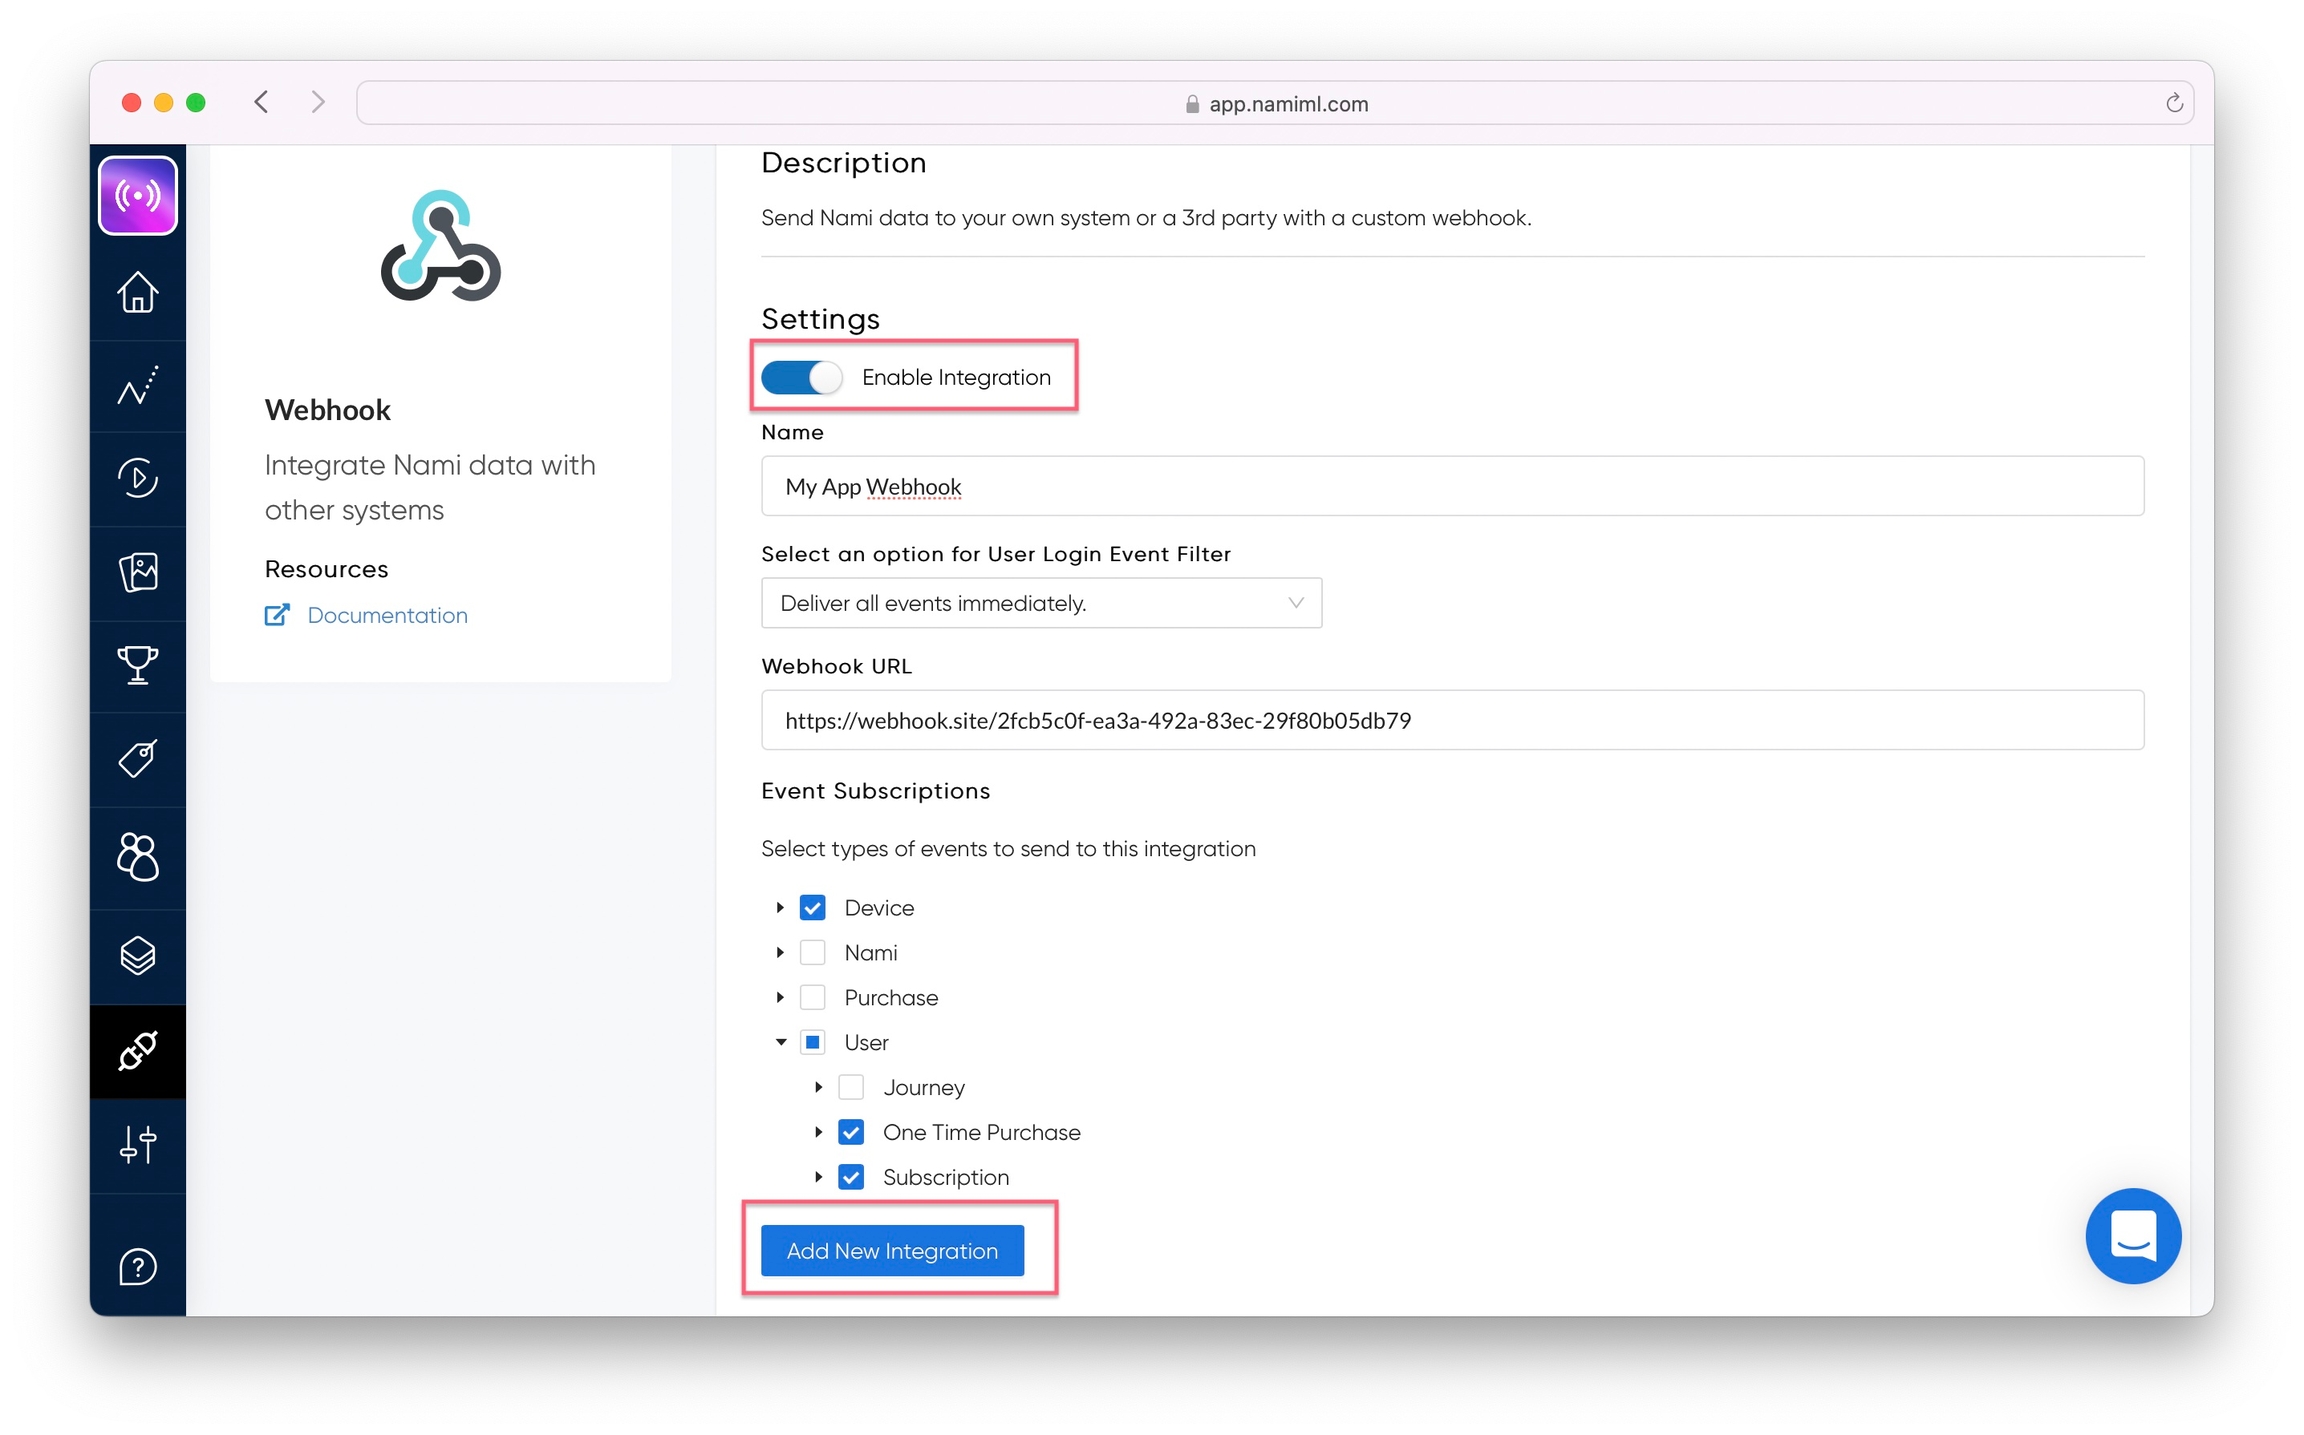Open the integrations plug icon
The width and height of the screenshot is (2304, 1435).
[138, 1051]
